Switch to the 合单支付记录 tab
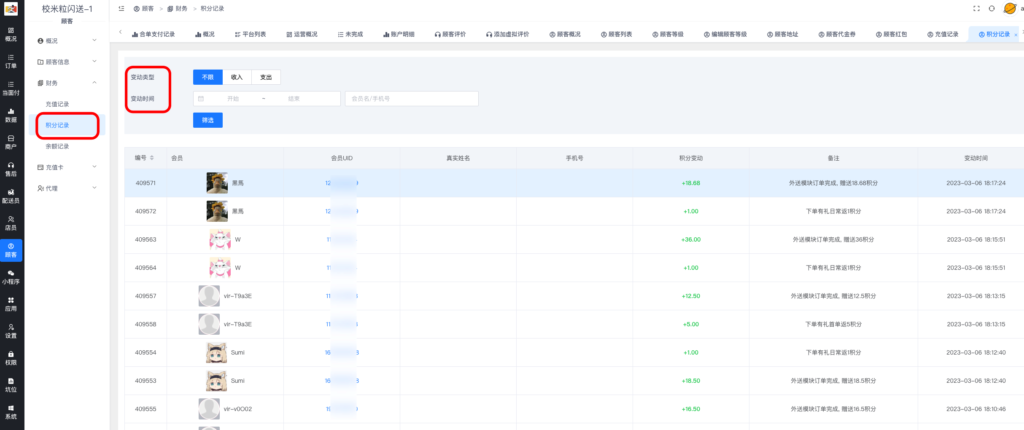 153,34
